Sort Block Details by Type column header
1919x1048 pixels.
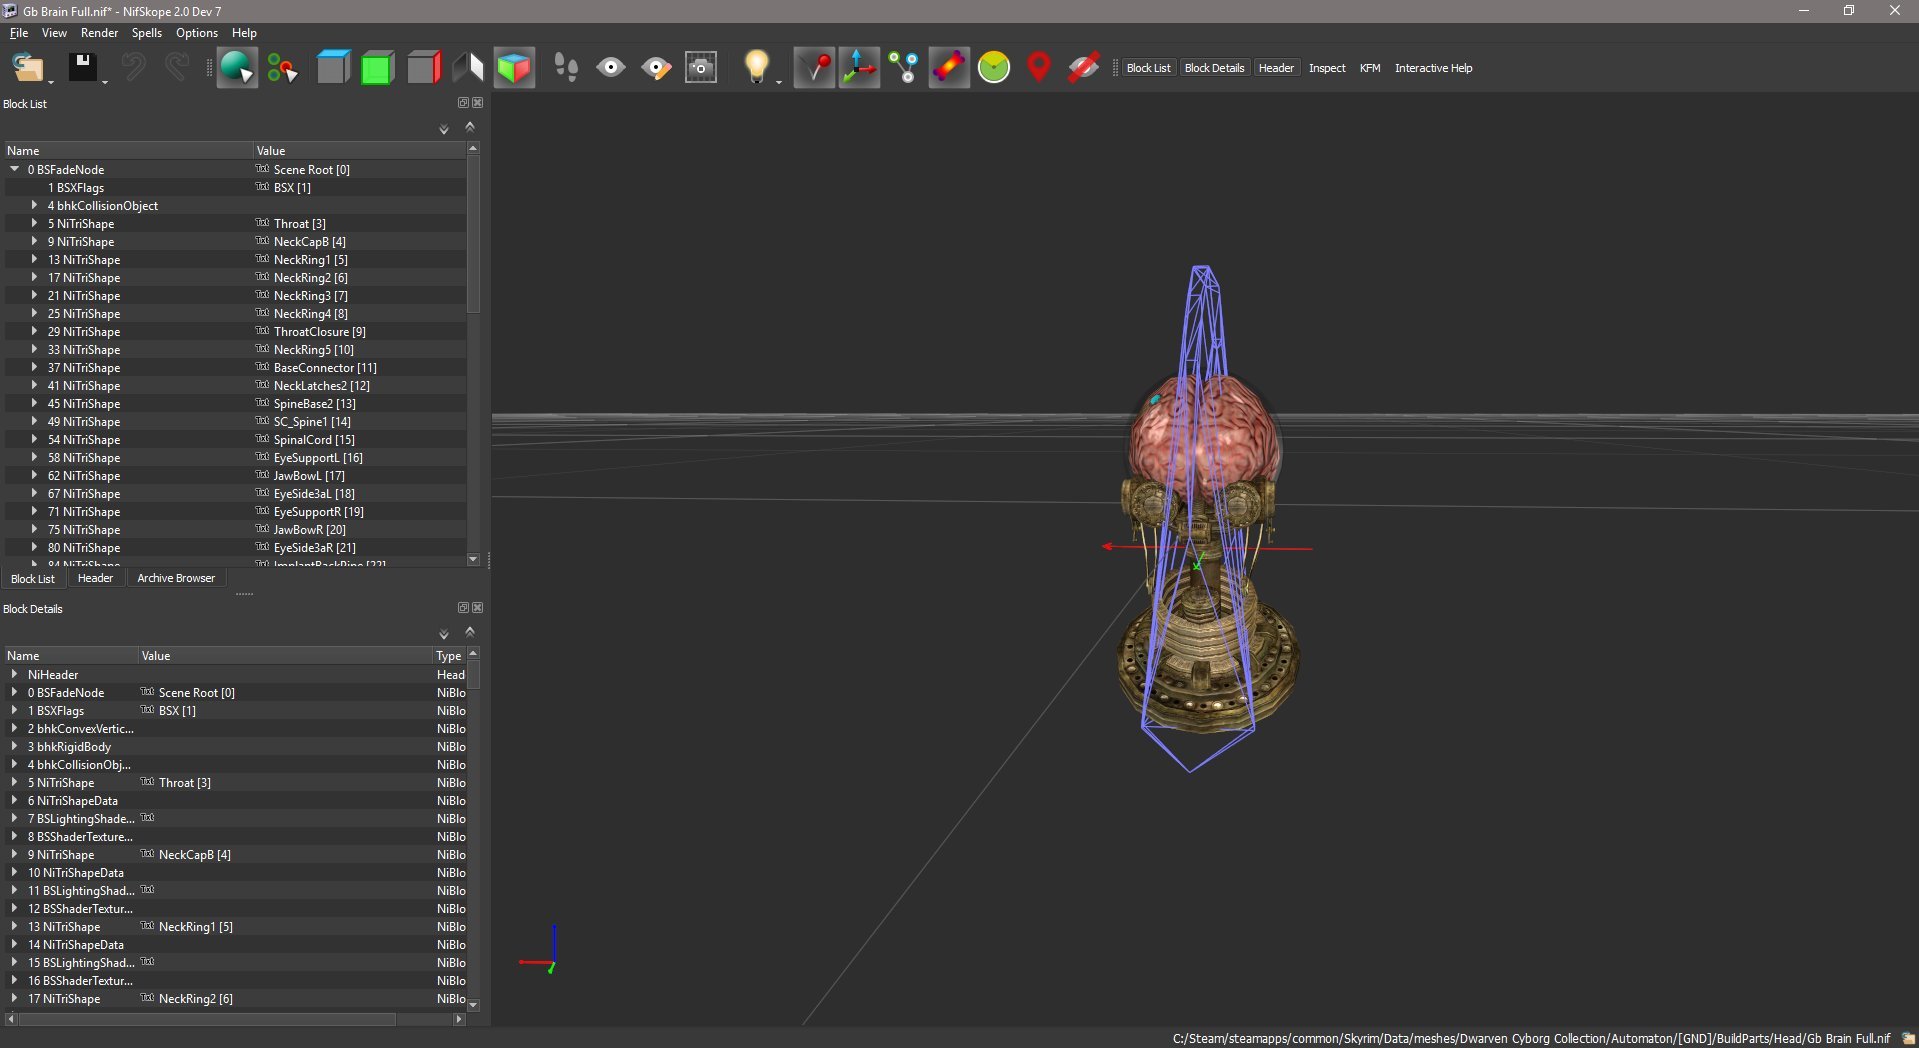click(449, 656)
